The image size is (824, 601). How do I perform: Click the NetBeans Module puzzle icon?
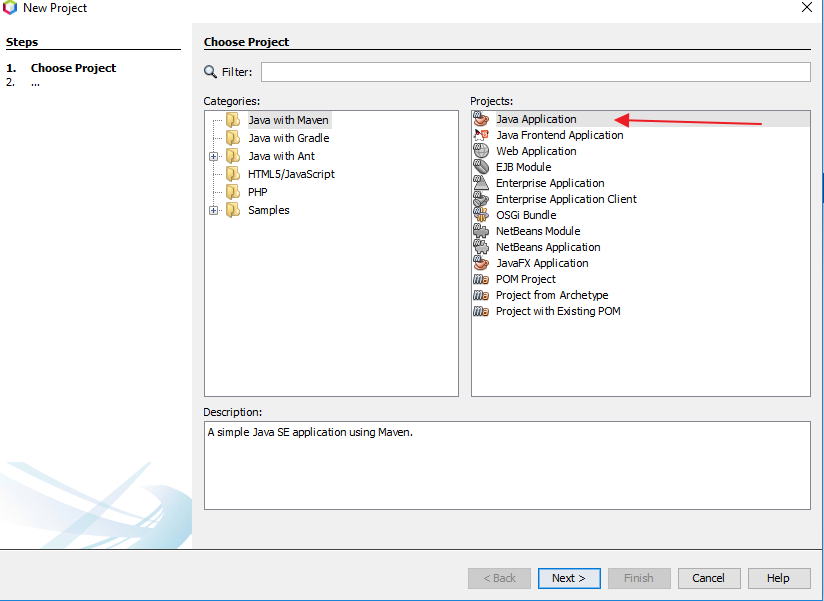tap(481, 231)
